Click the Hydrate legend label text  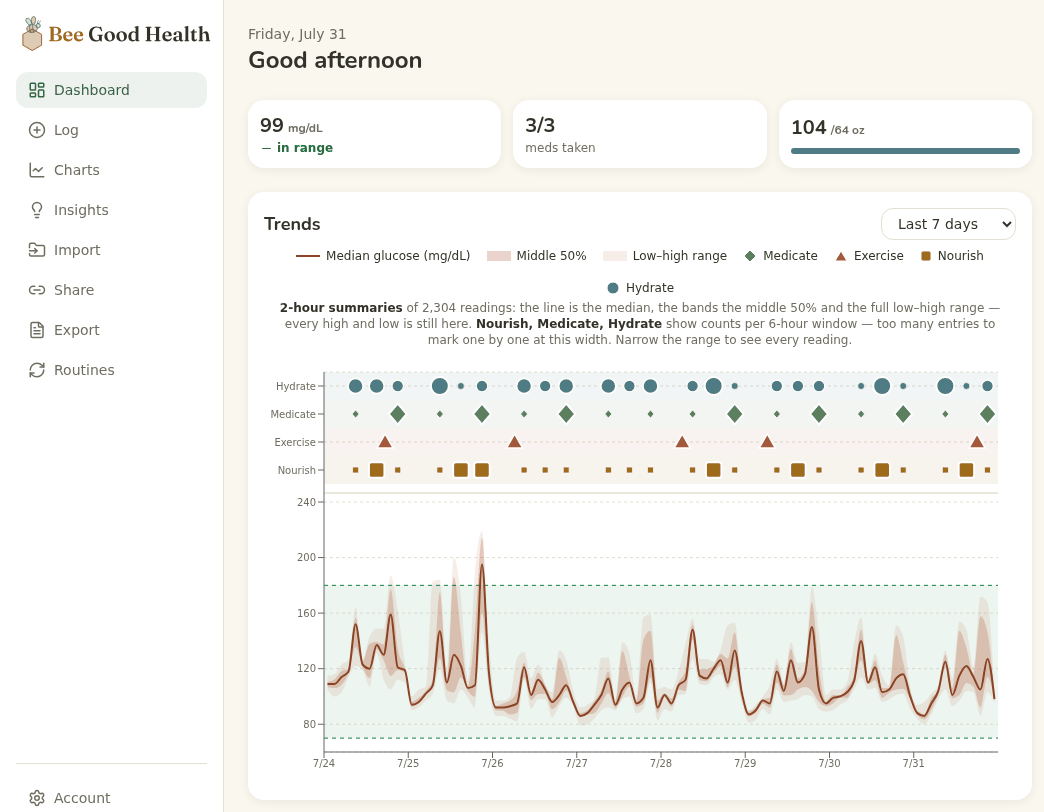click(x=649, y=288)
